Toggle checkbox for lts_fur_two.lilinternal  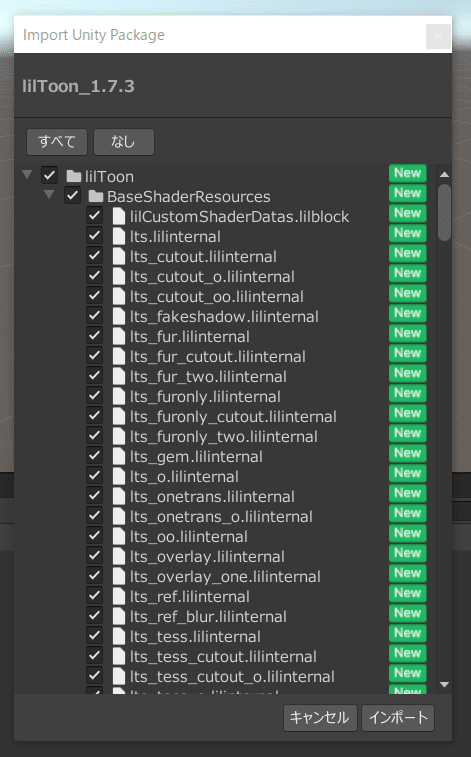coord(95,376)
